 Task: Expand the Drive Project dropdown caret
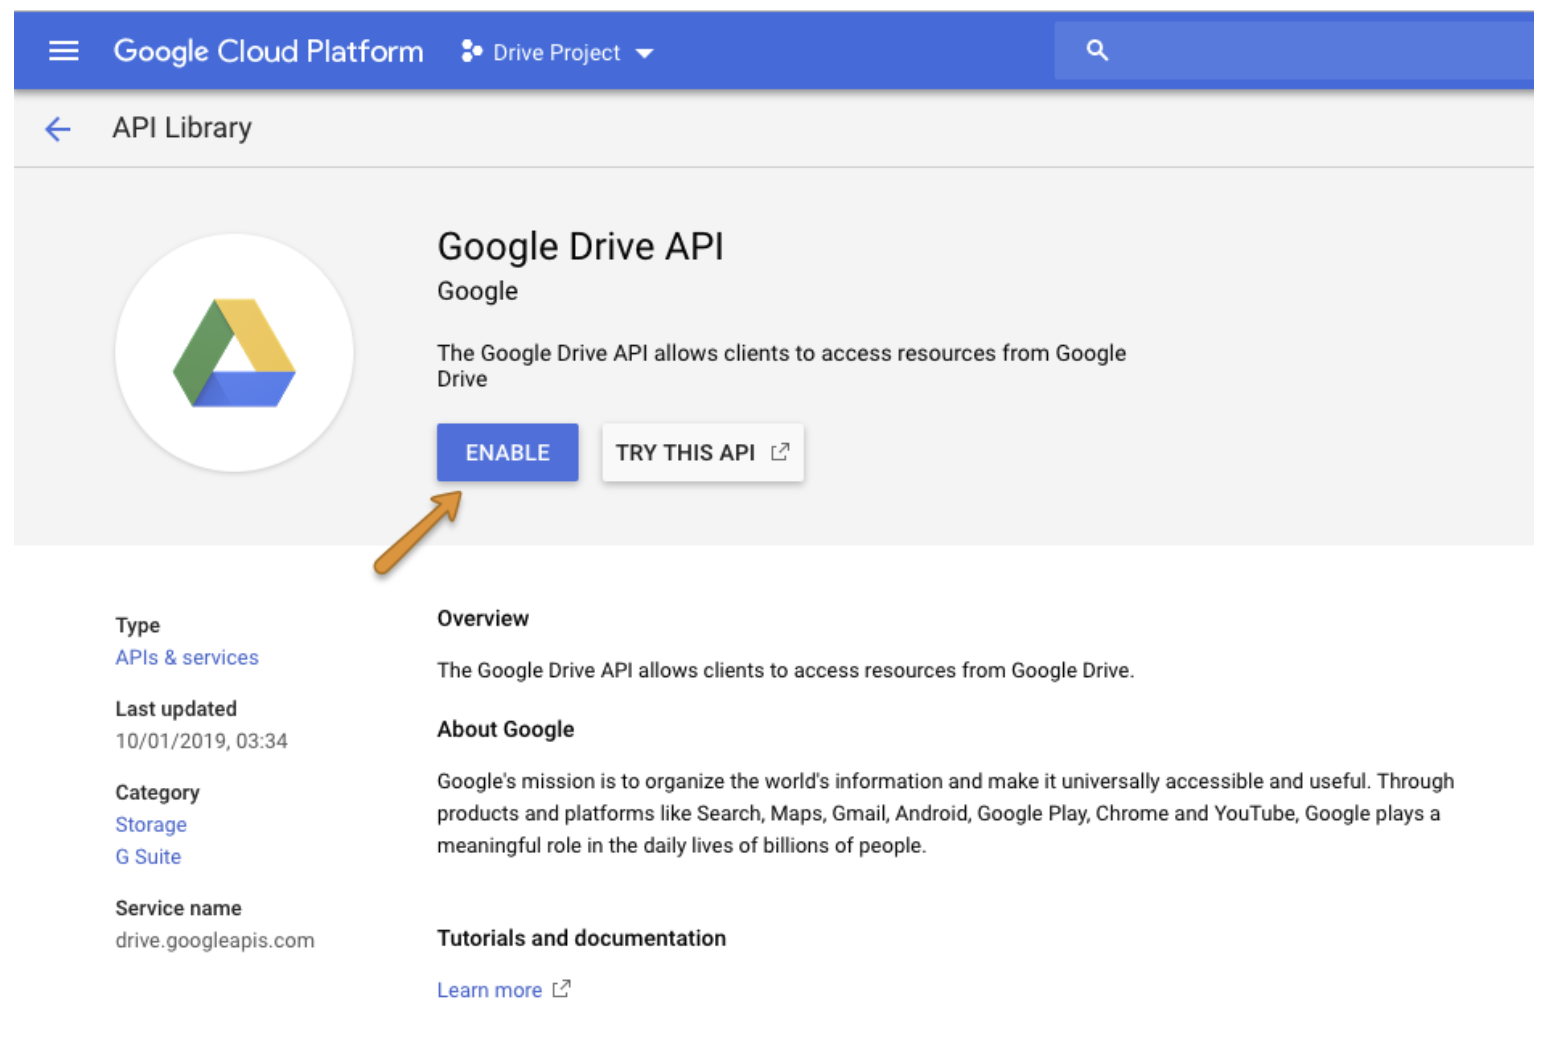tap(645, 53)
